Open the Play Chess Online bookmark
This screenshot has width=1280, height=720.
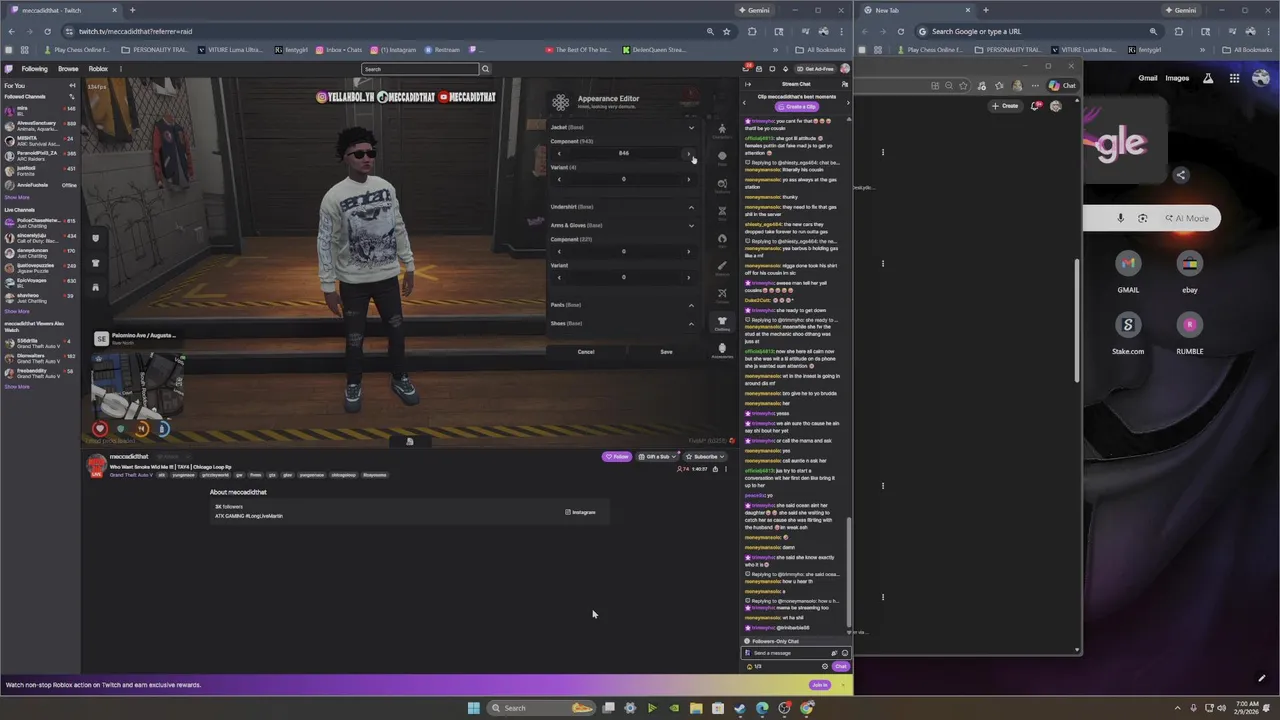tap(77, 50)
